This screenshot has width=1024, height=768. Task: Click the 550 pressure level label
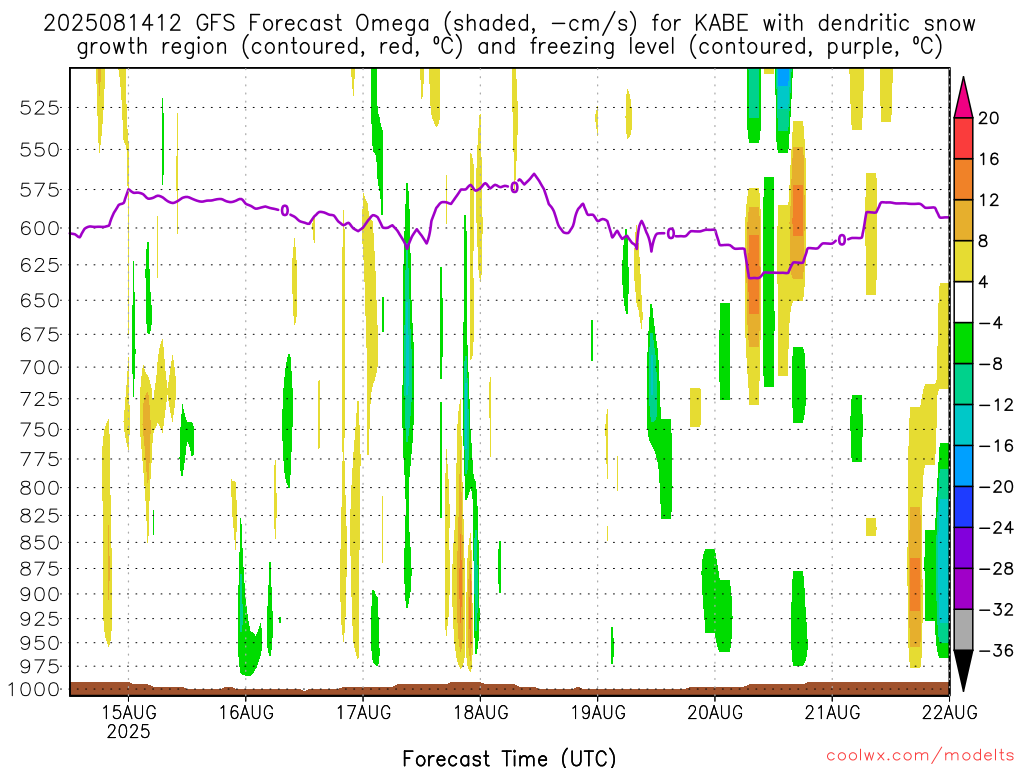coord(40,150)
